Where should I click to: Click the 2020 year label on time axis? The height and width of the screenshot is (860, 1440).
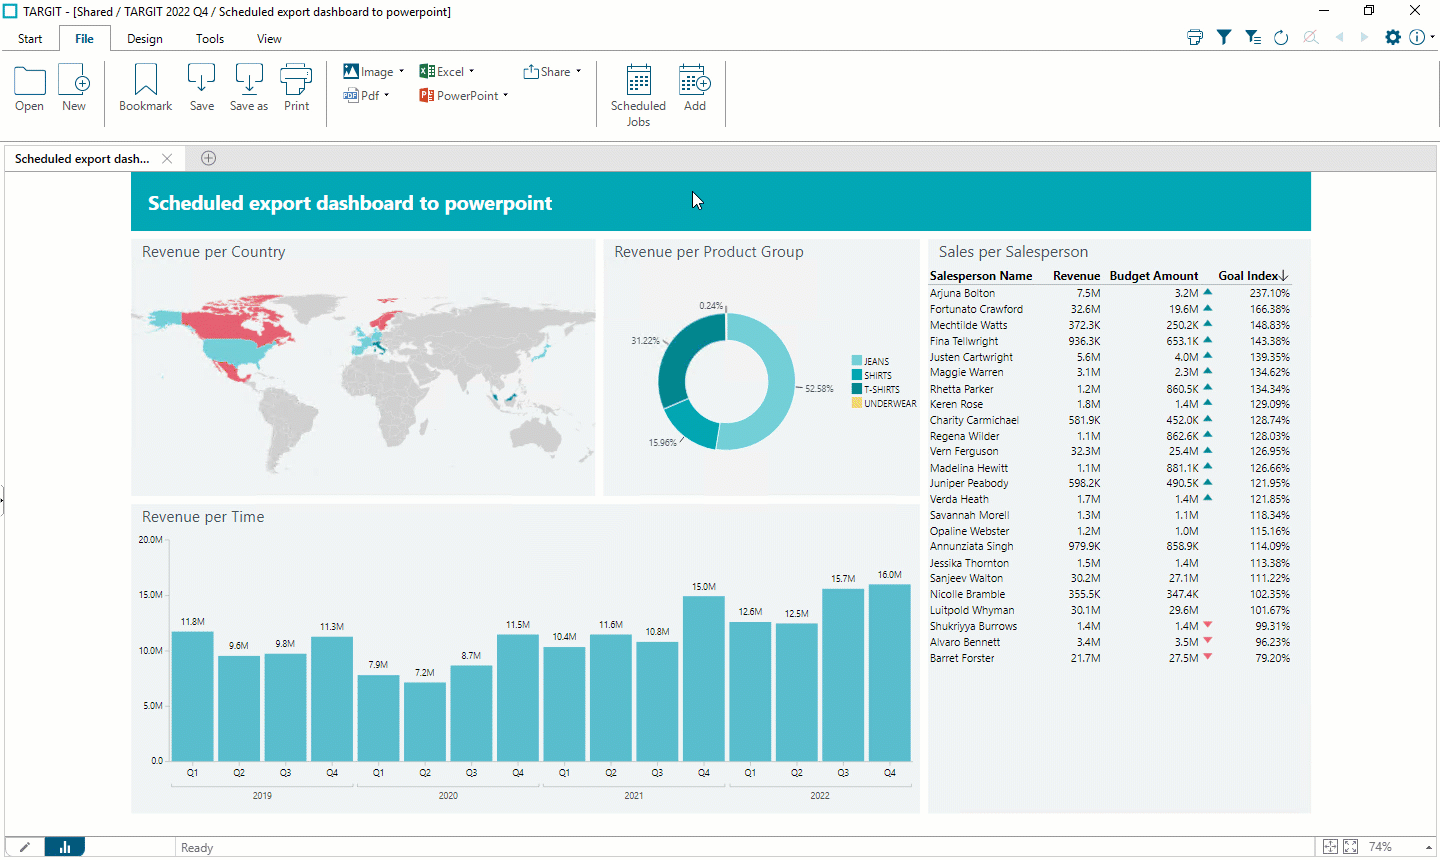click(x=448, y=796)
